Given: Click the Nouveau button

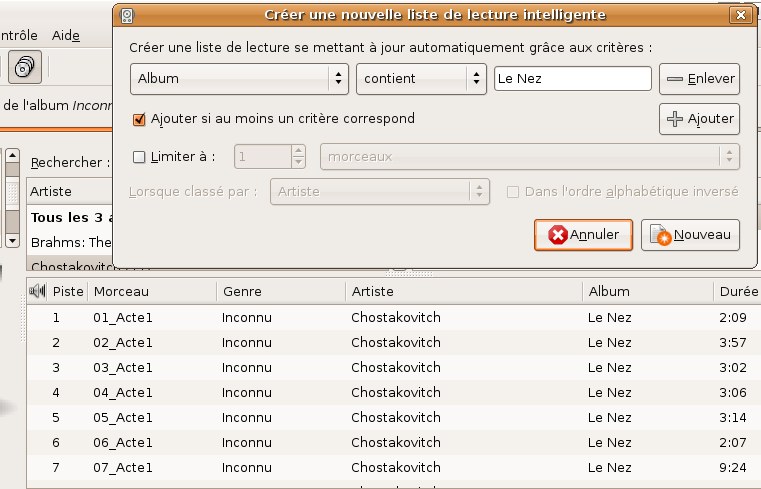Looking at the screenshot, I should click(x=690, y=235).
